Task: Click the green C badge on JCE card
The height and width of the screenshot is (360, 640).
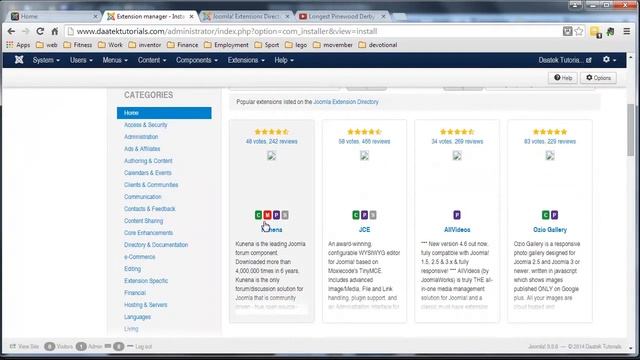Action: (356, 215)
